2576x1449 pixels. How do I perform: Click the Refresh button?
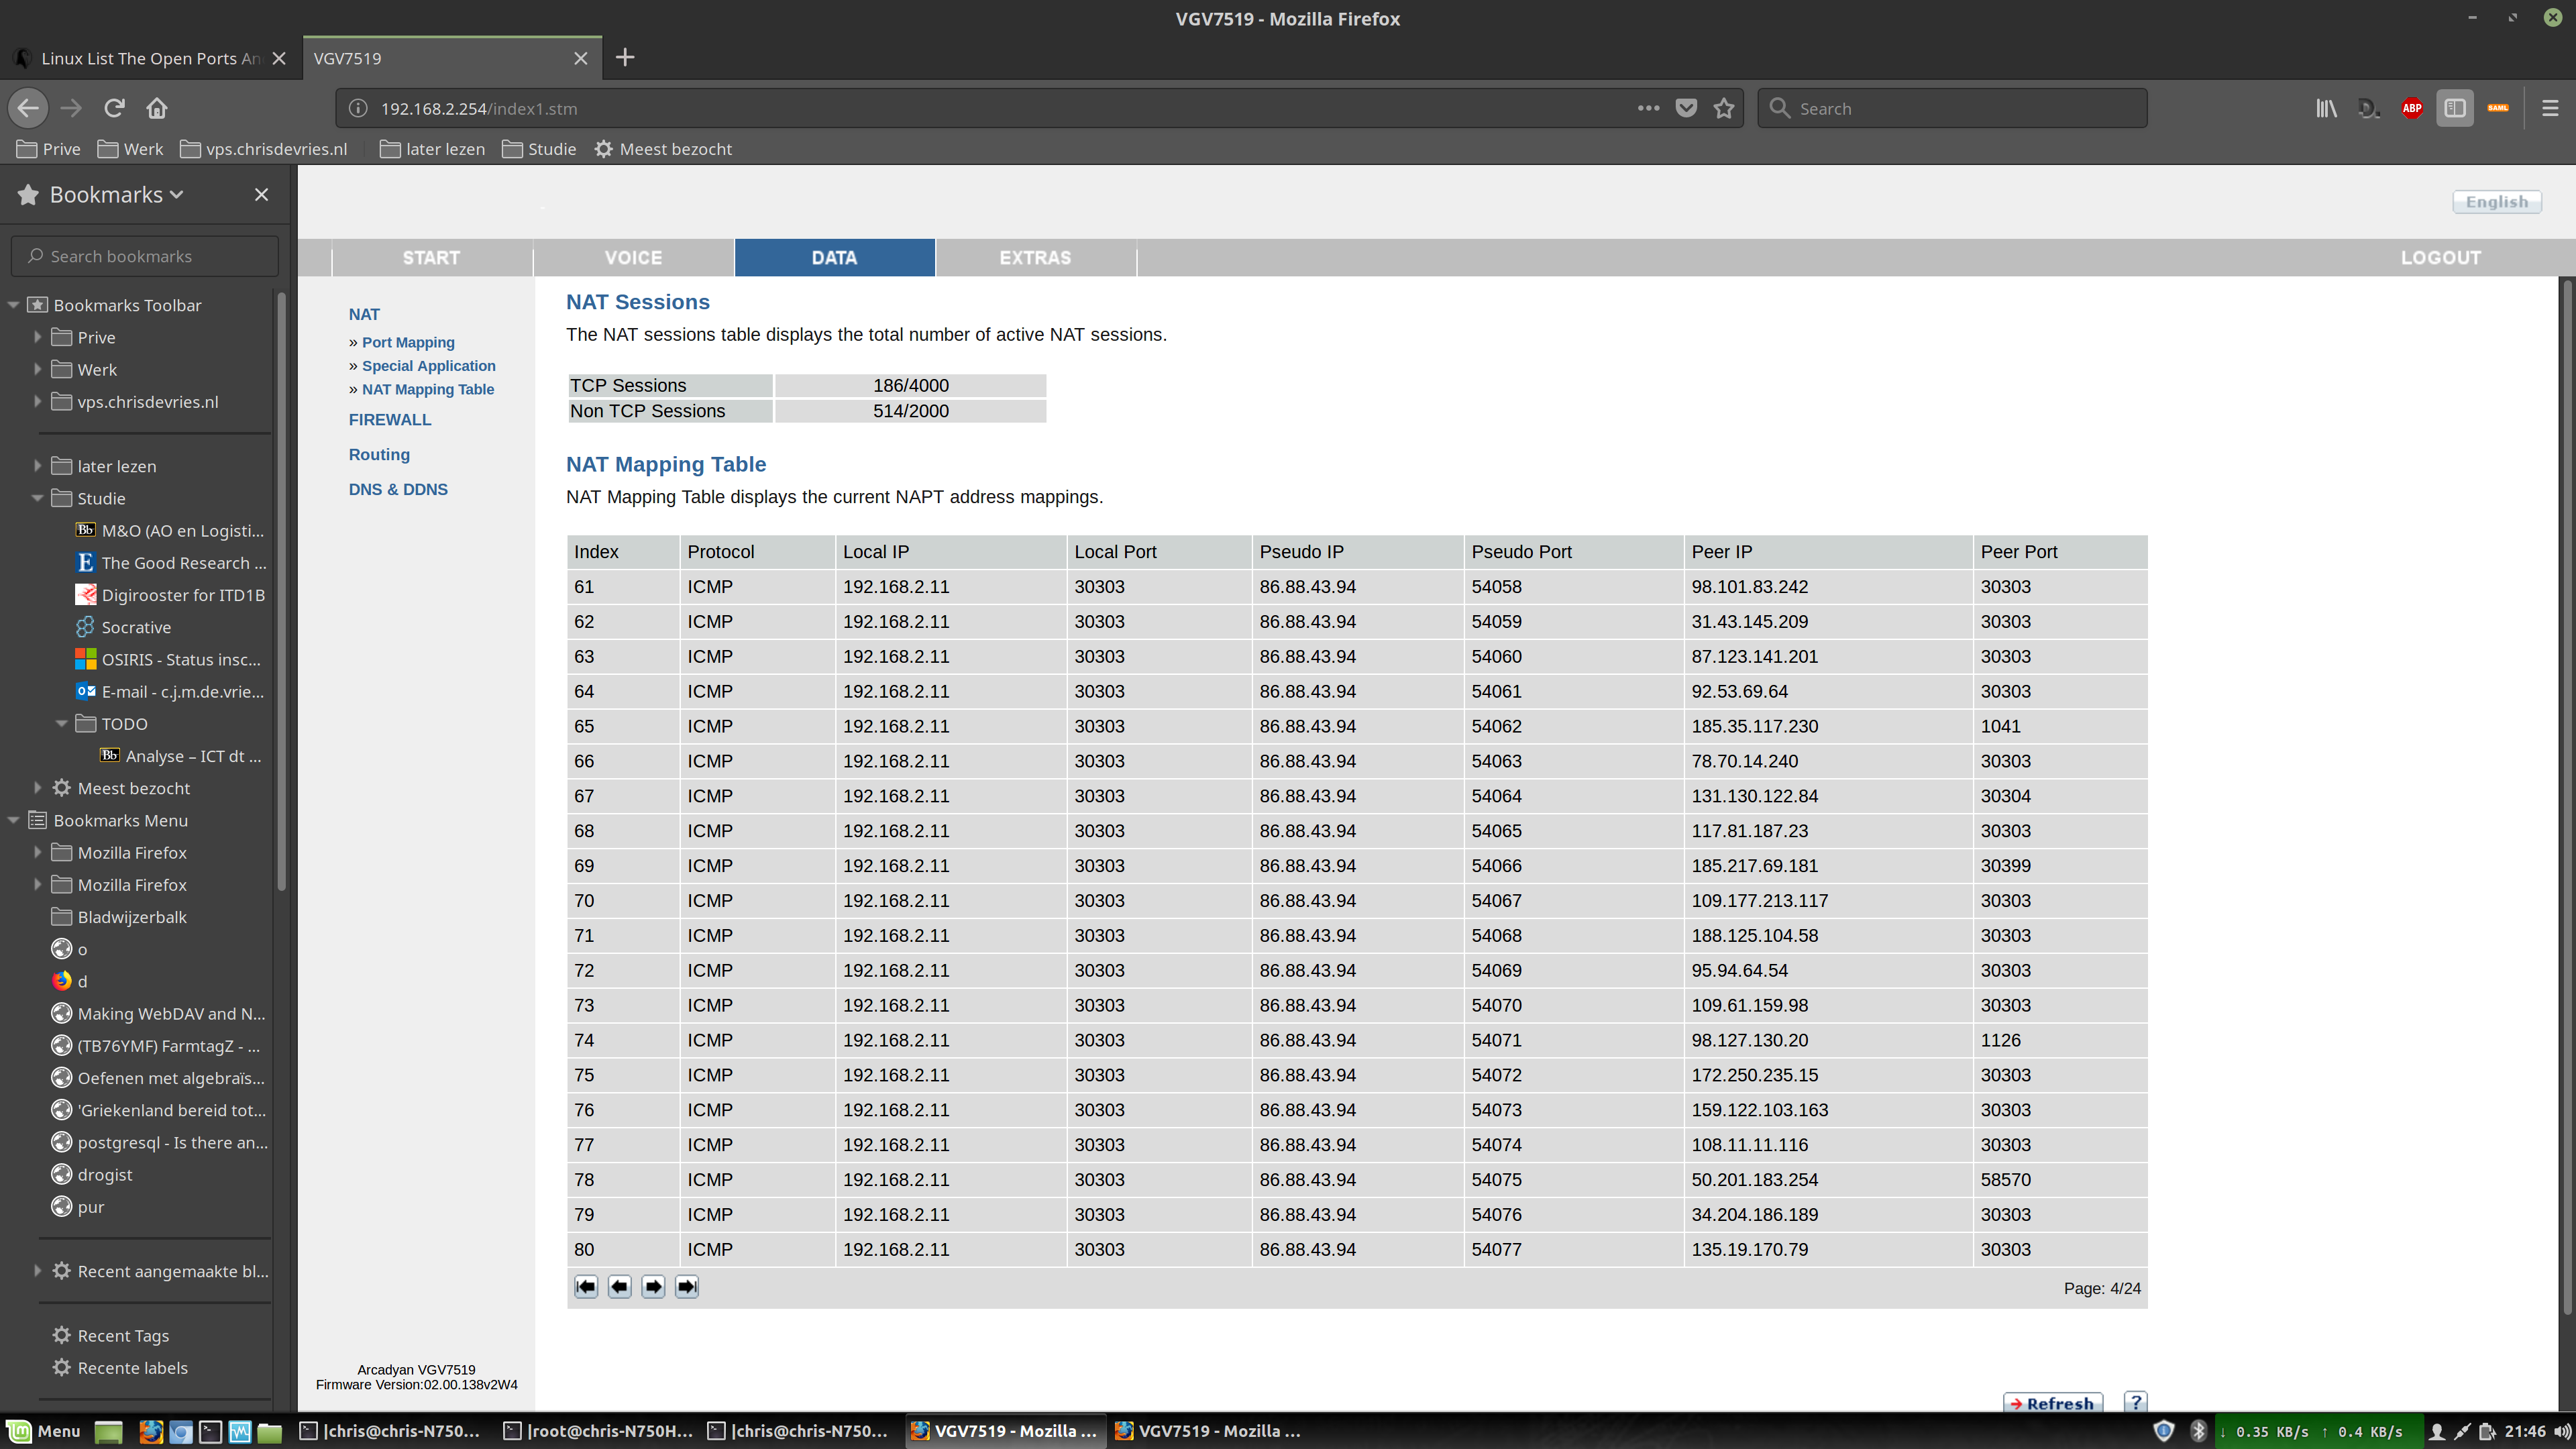pos(2053,1402)
